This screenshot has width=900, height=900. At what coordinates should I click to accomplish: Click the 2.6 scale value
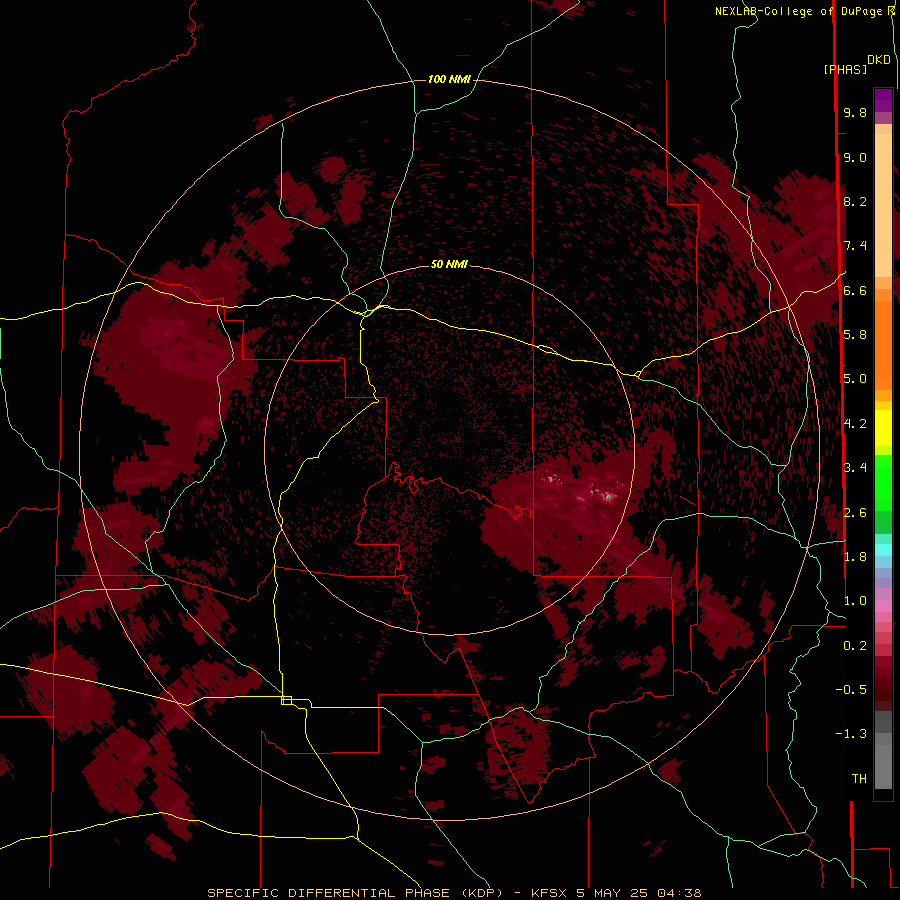point(855,513)
